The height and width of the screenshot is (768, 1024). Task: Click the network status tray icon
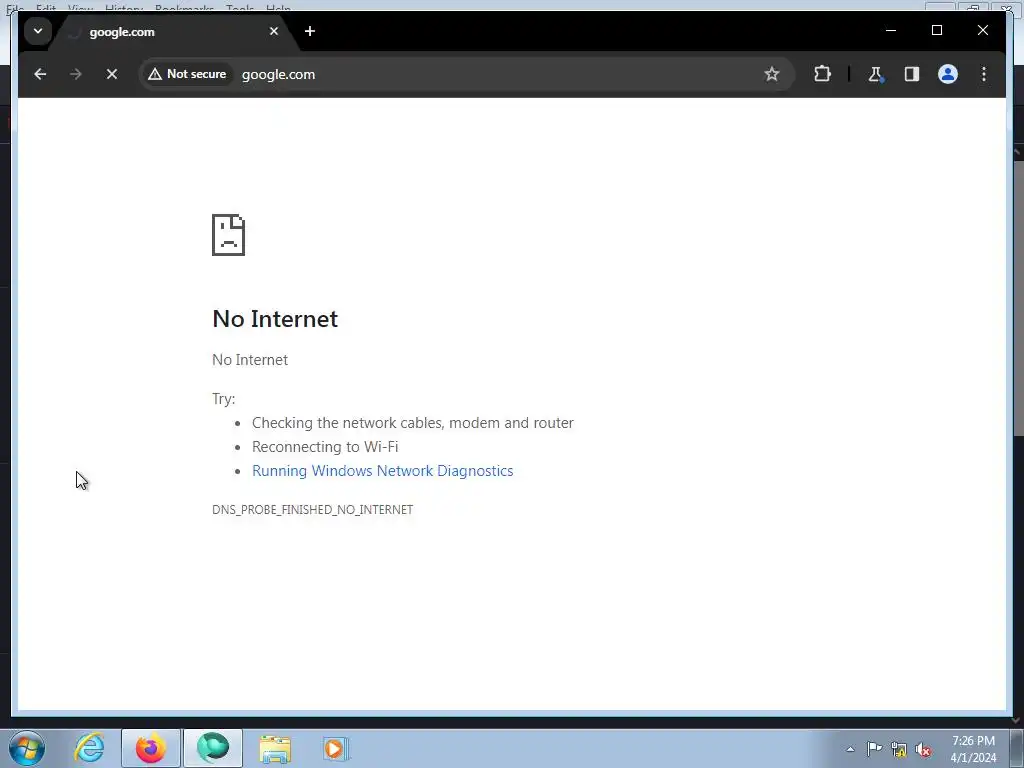899,750
